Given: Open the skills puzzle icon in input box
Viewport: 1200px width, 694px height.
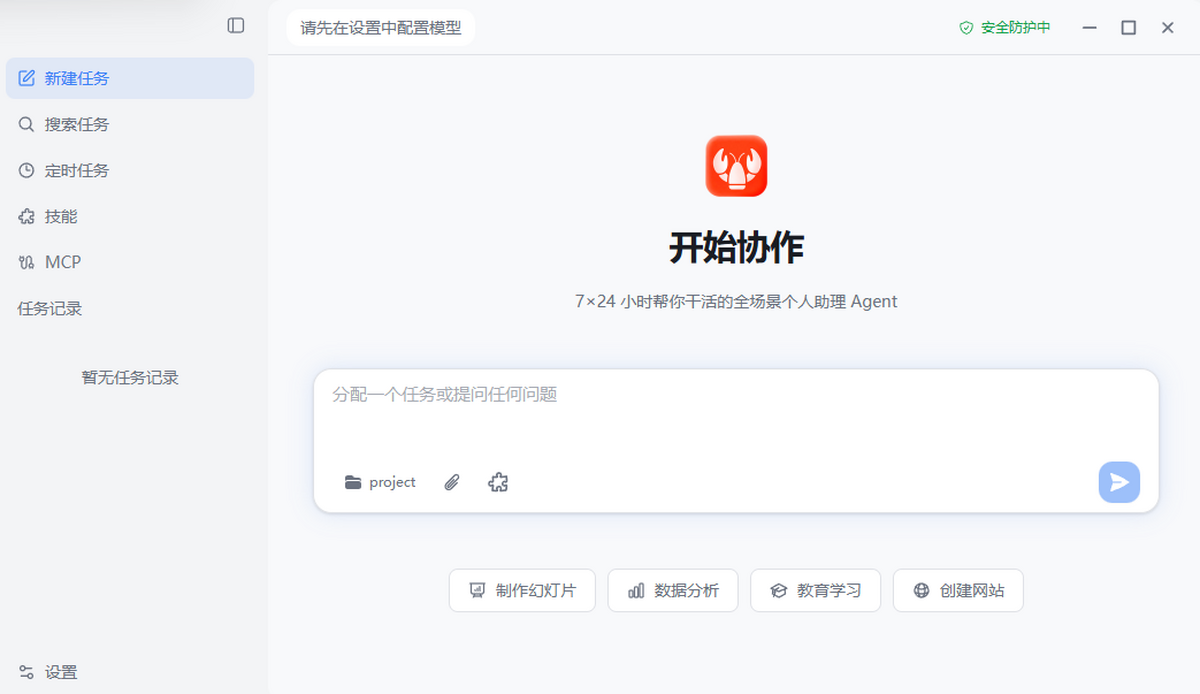Looking at the screenshot, I should tap(498, 483).
